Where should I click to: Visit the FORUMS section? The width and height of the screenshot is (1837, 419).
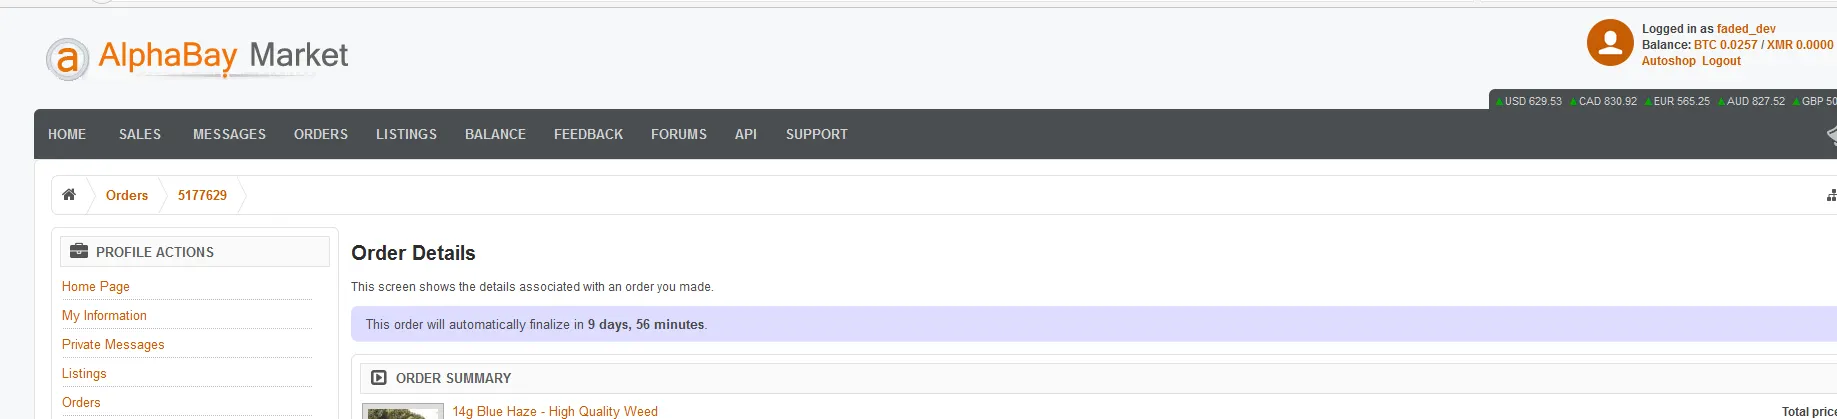(x=679, y=134)
